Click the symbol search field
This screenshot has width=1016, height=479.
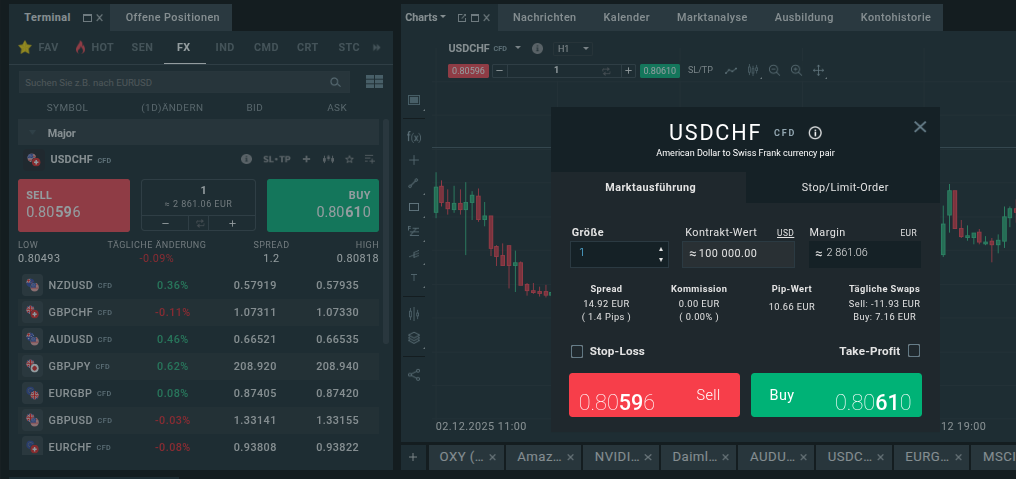[x=175, y=82]
